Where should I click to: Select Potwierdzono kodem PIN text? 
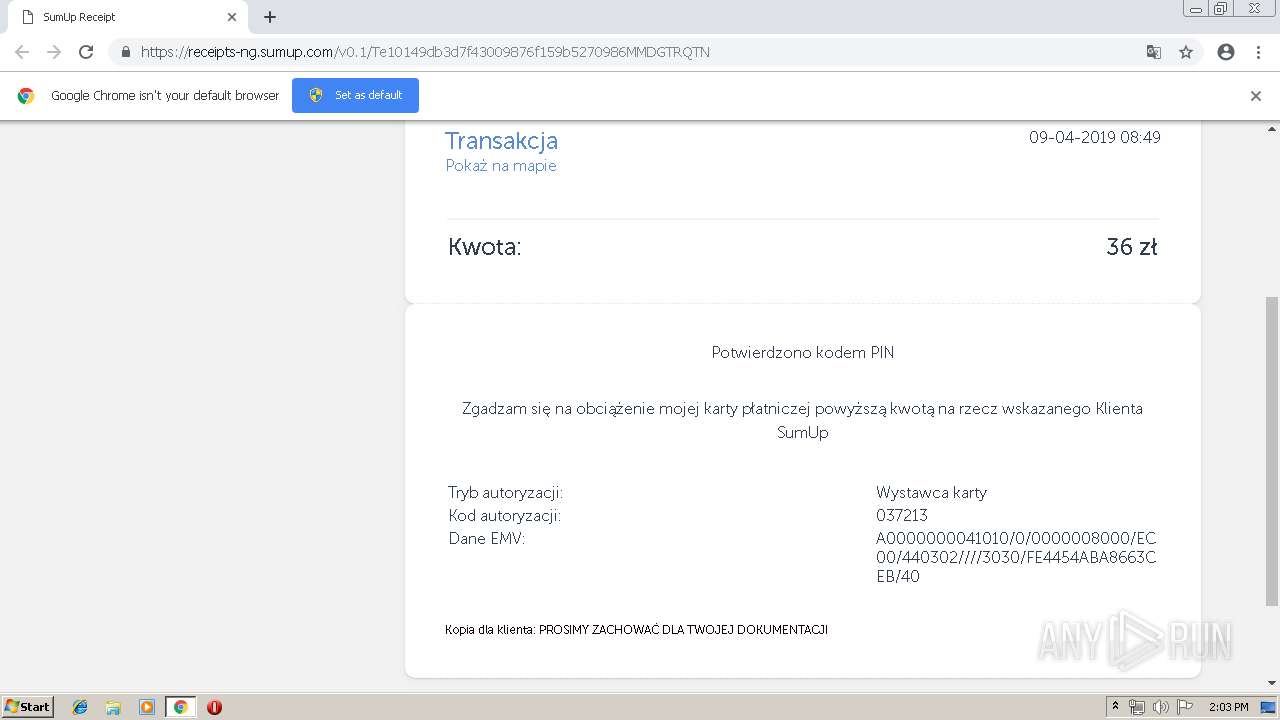coord(803,353)
